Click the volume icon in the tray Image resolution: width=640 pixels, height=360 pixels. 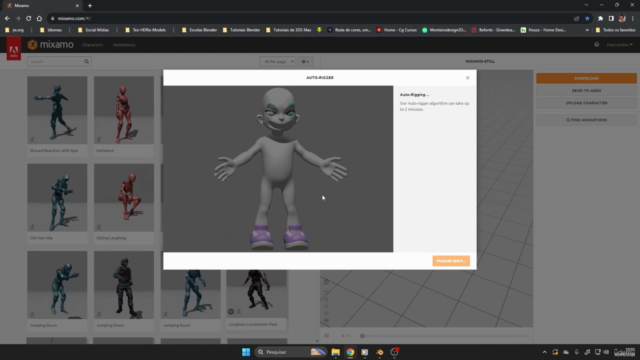pos(606,352)
